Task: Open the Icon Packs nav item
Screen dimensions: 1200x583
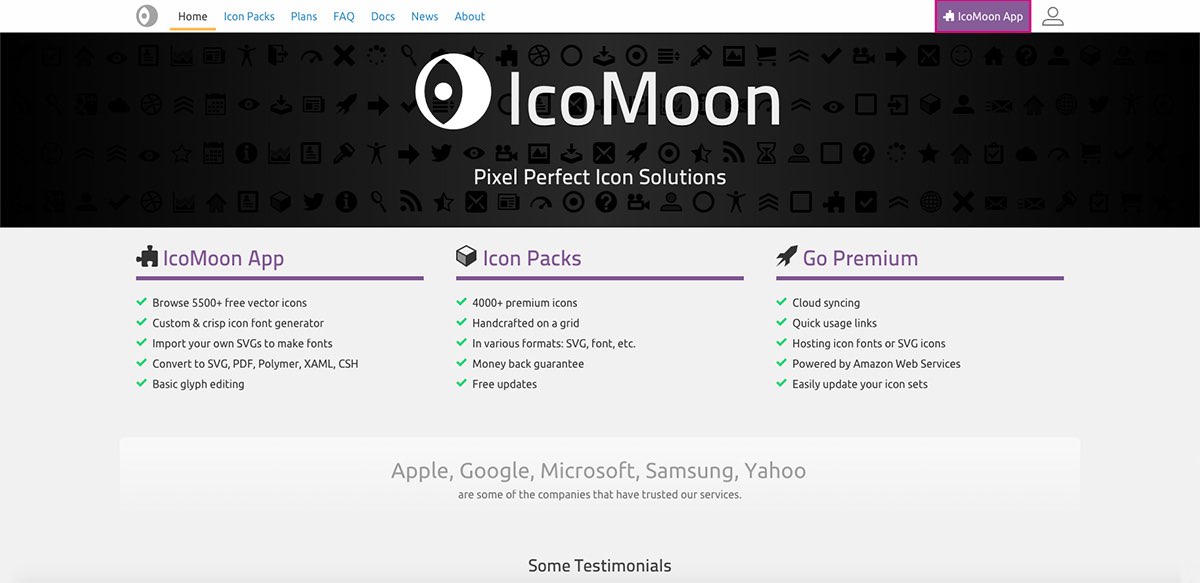Action: (x=249, y=17)
